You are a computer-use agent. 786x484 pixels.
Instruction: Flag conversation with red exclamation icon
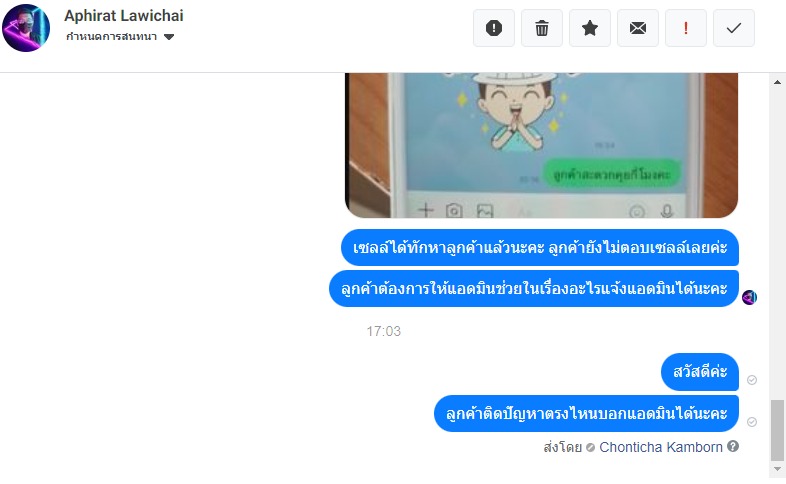pyautogui.click(x=686, y=28)
